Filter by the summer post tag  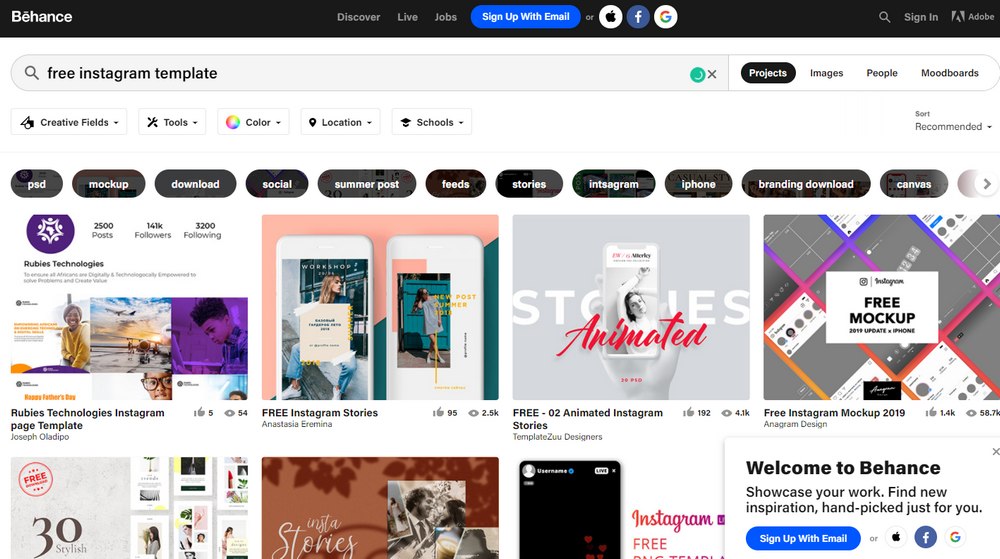click(367, 184)
